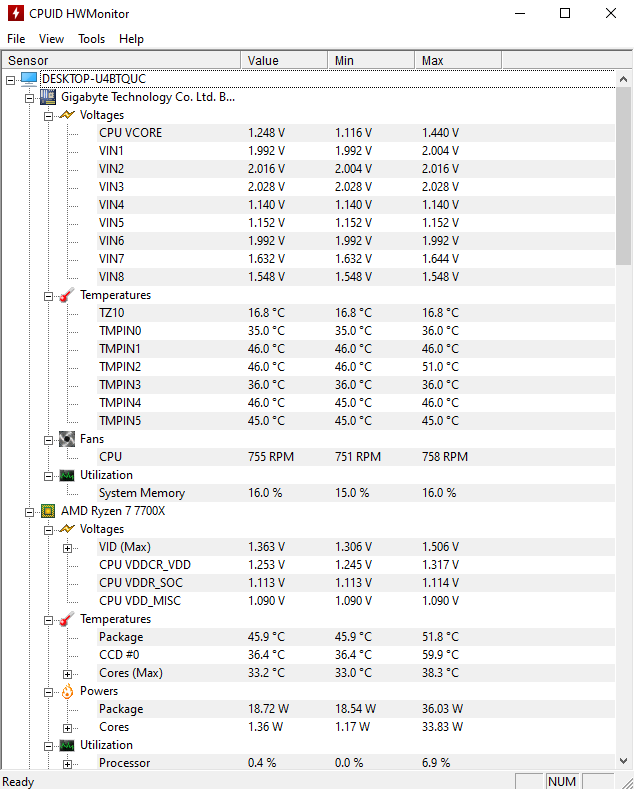Expand the Cores power entry
The height and width of the screenshot is (789, 634).
(67, 728)
